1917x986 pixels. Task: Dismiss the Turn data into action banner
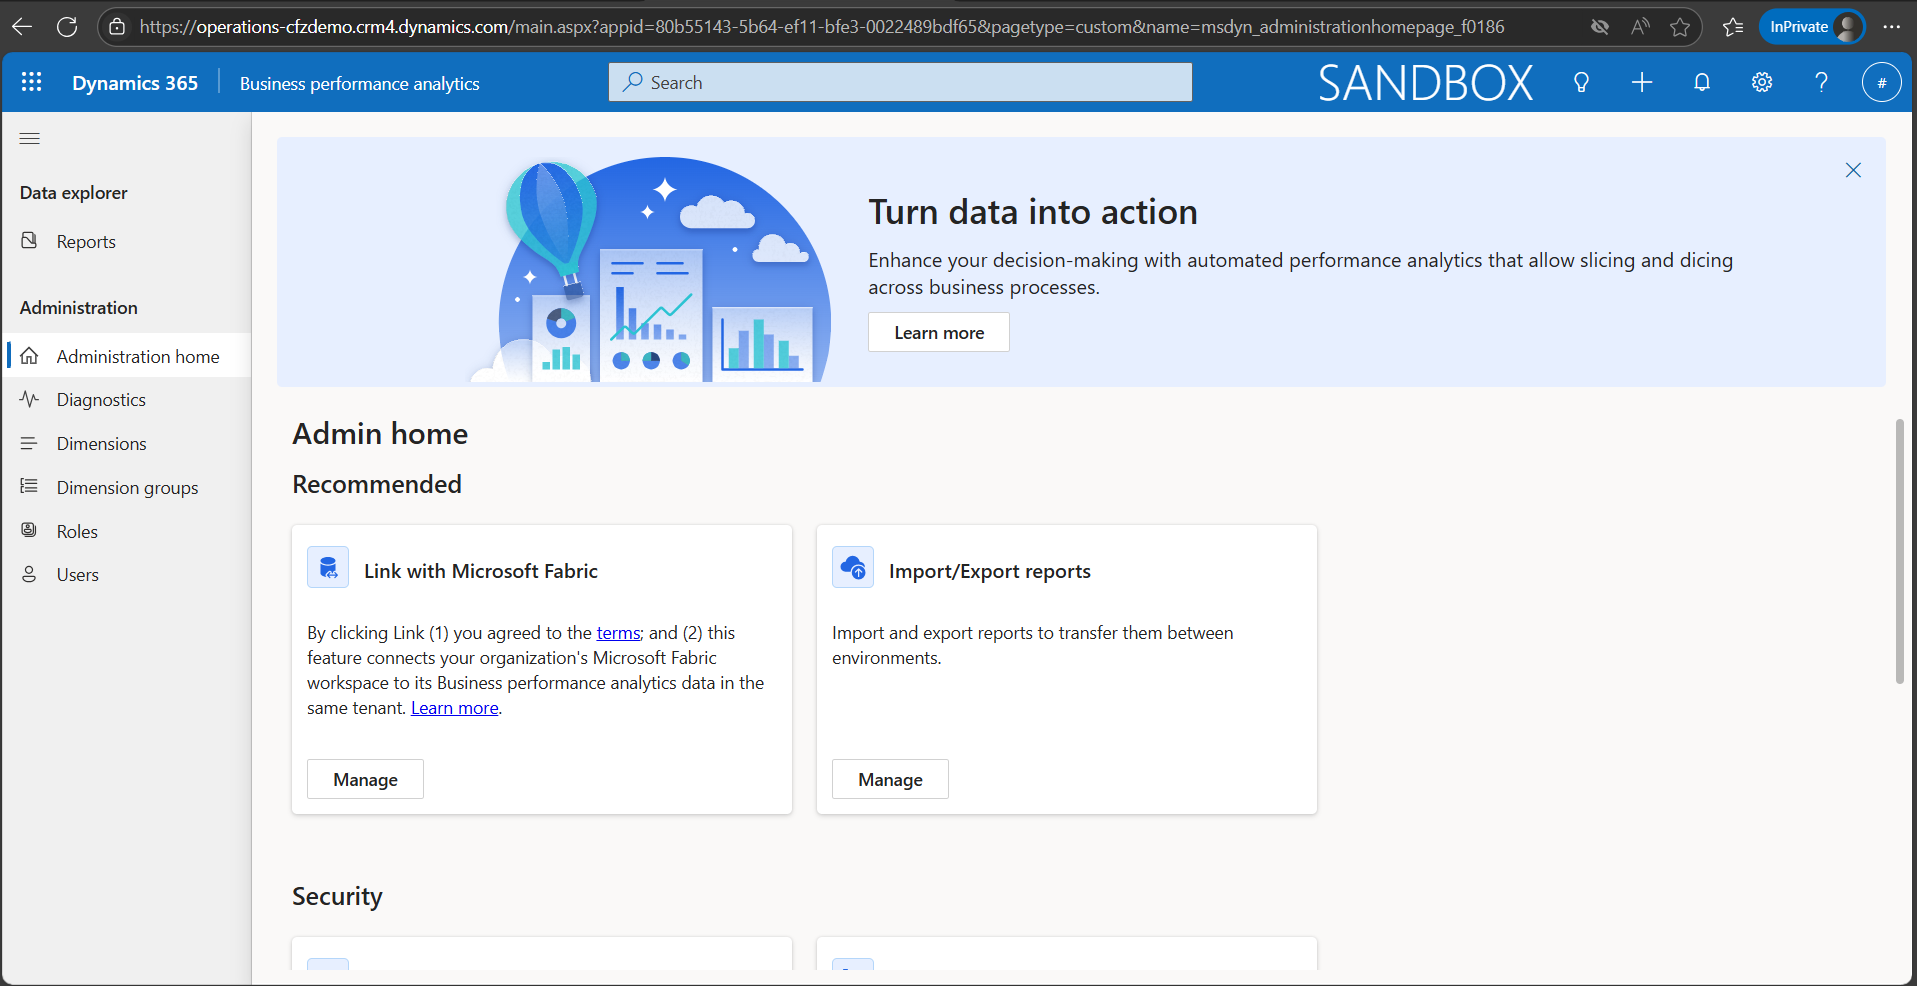coord(1853,170)
